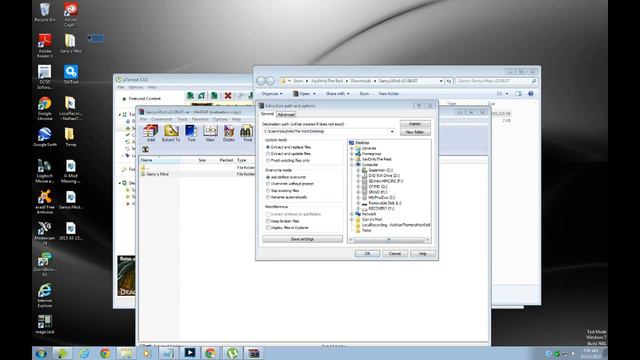This screenshot has height=360, width=640.
Task: Click OK in the extraction dialog
Action: coord(367,253)
